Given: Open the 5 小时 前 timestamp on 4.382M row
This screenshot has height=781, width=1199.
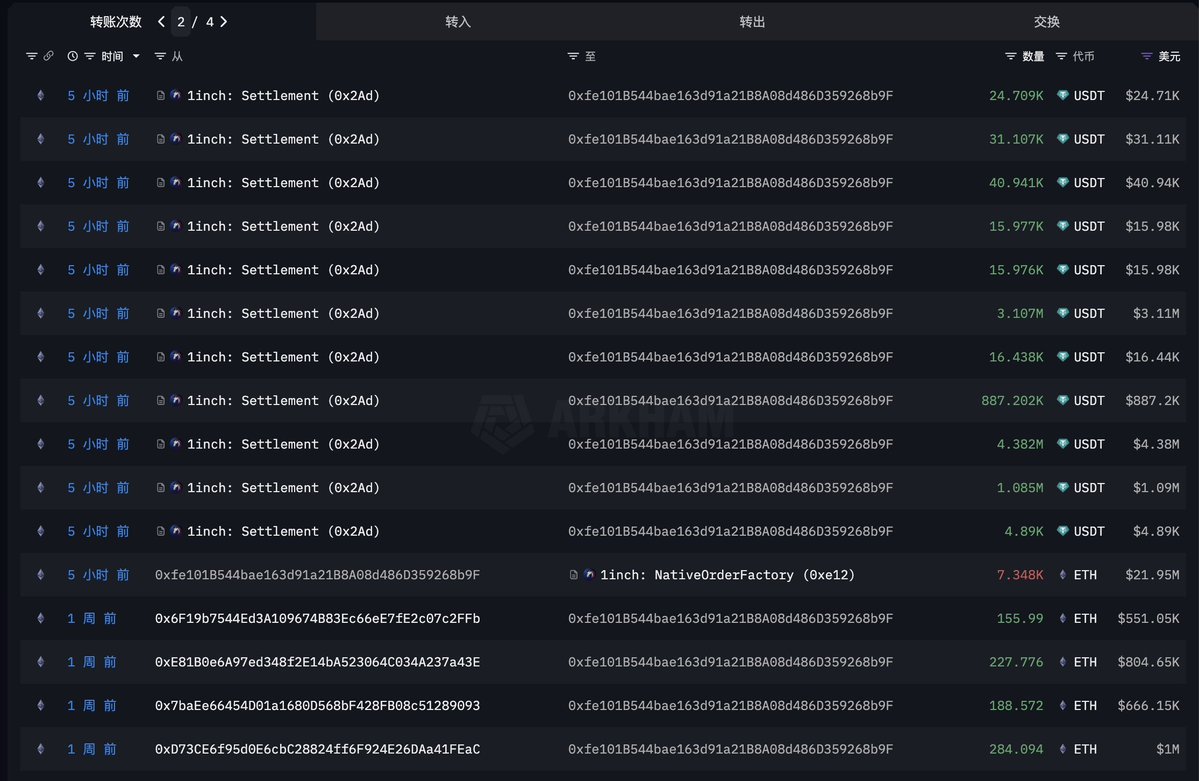Looking at the screenshot, I should tap(98, 444).
